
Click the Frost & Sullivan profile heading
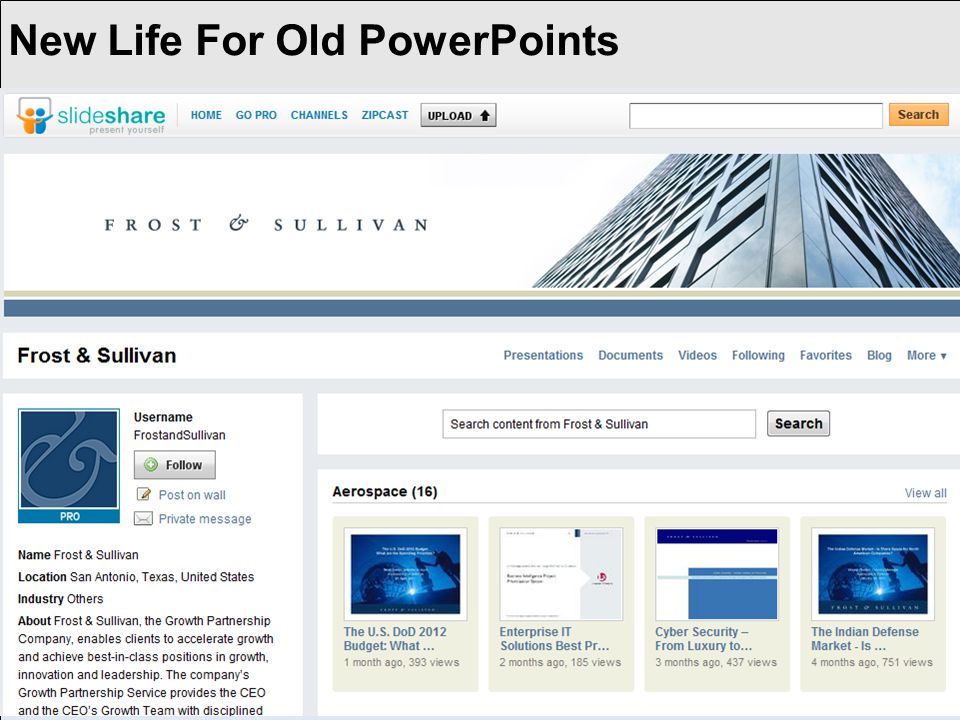click(97, 356)
